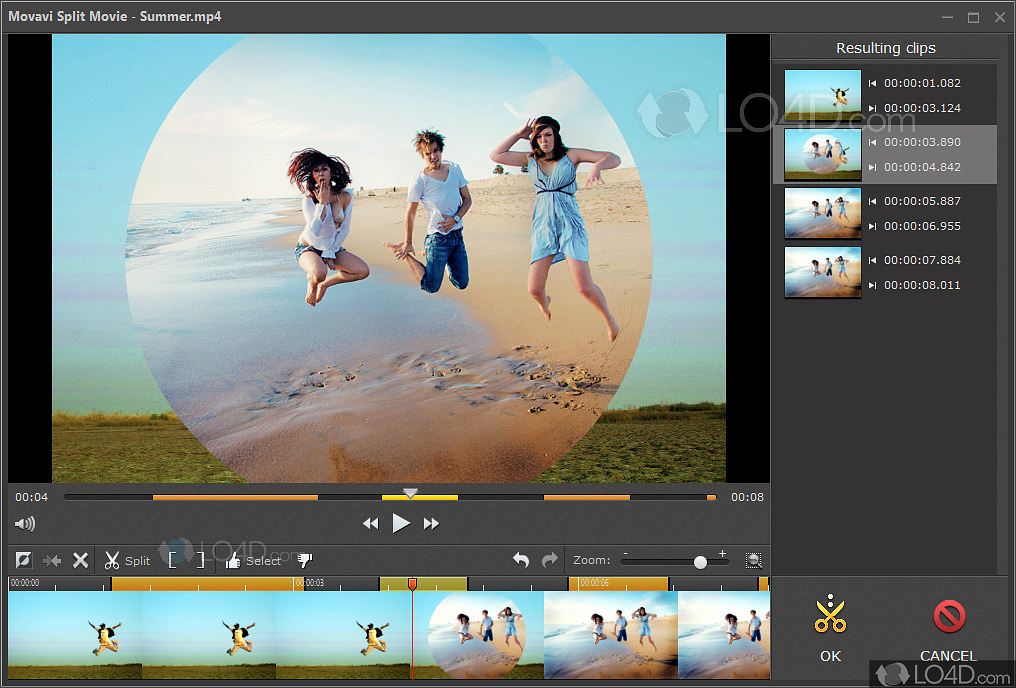Viewport: 1016px width, 688px height.
Task: Click the merge fragments icon
Action: (x=51, y=560)
